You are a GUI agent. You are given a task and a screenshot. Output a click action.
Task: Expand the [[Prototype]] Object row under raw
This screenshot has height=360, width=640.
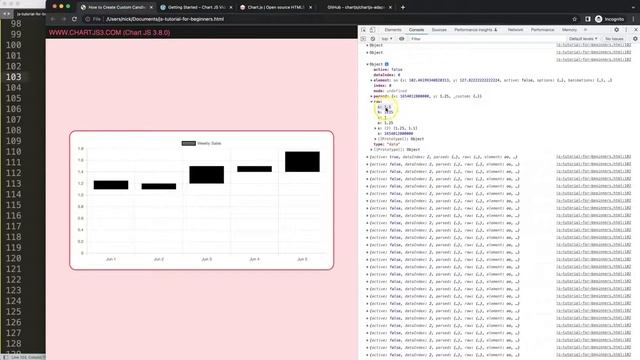pyautogui.click(x=376, y=139)
